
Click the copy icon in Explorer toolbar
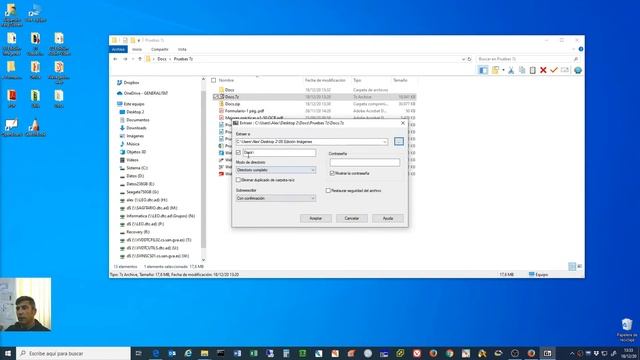point(522,70)
